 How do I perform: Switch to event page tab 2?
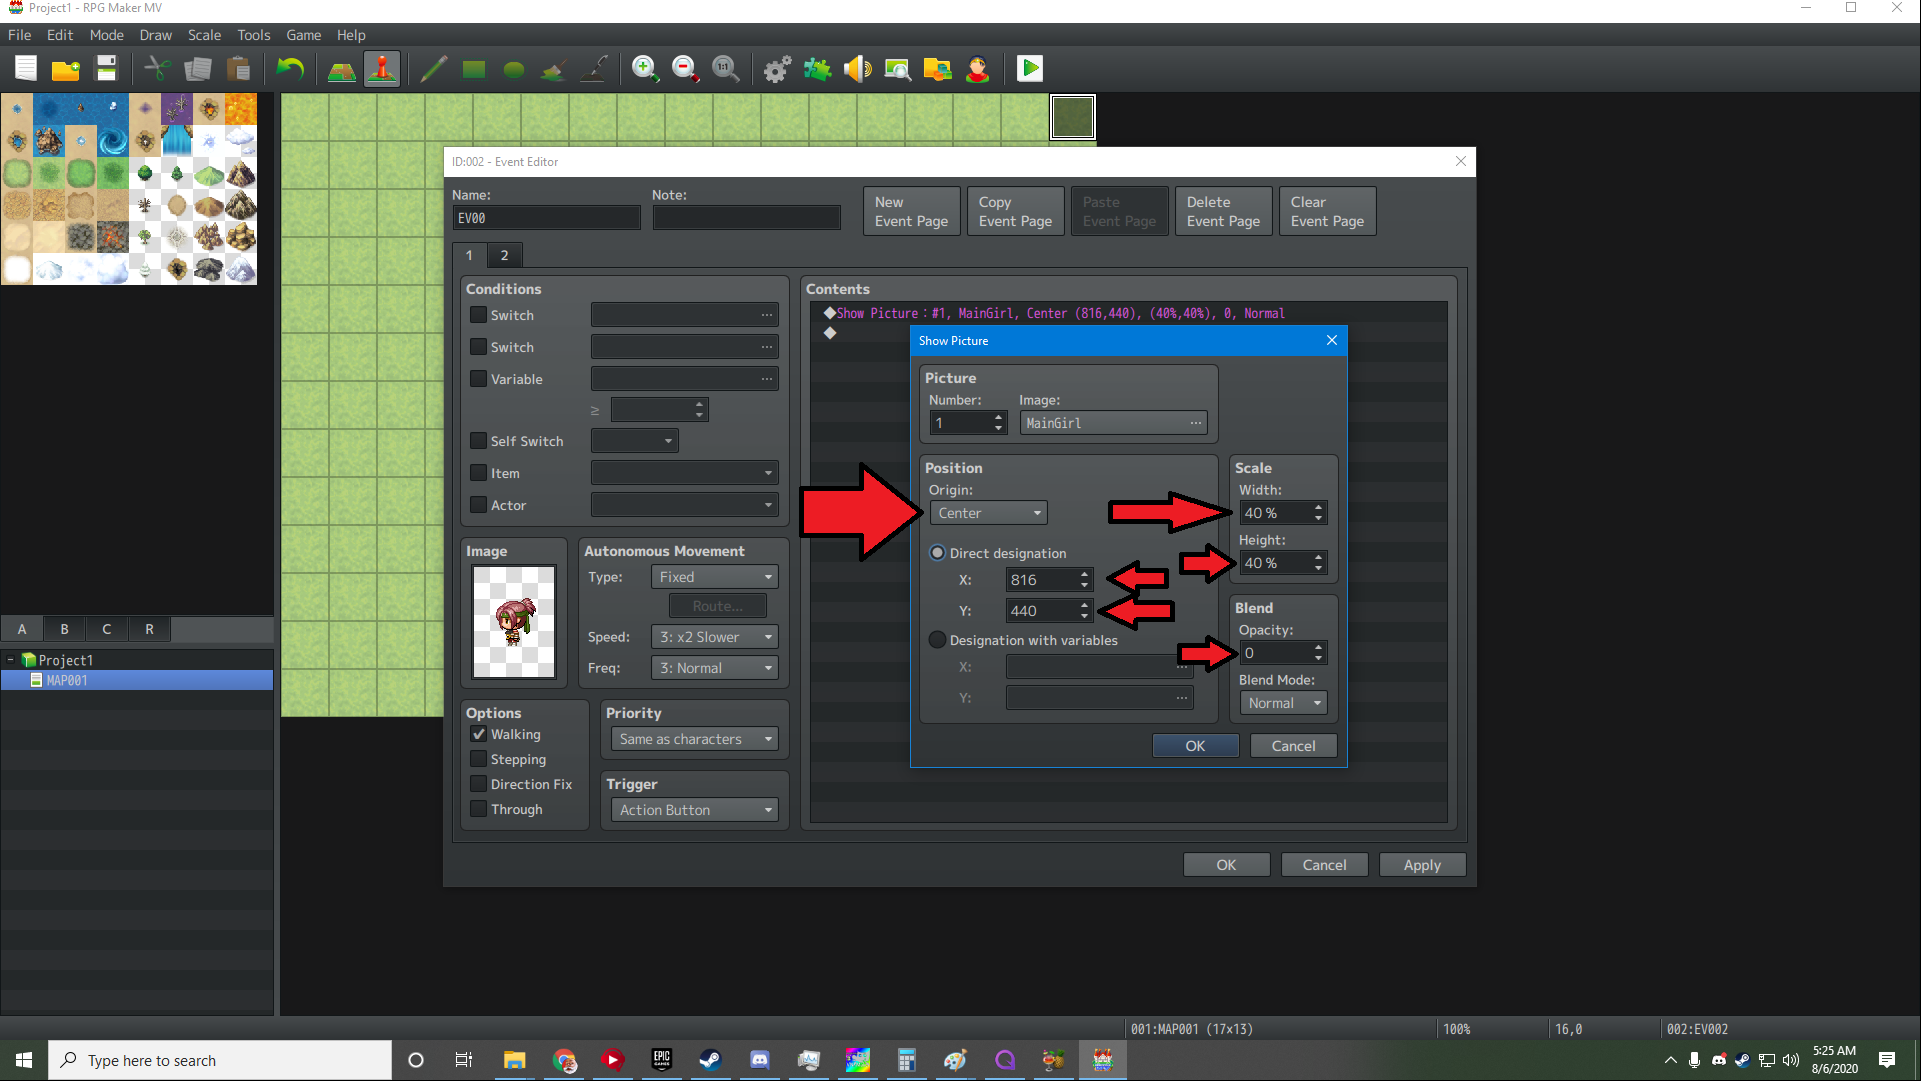tap(504, 255)
